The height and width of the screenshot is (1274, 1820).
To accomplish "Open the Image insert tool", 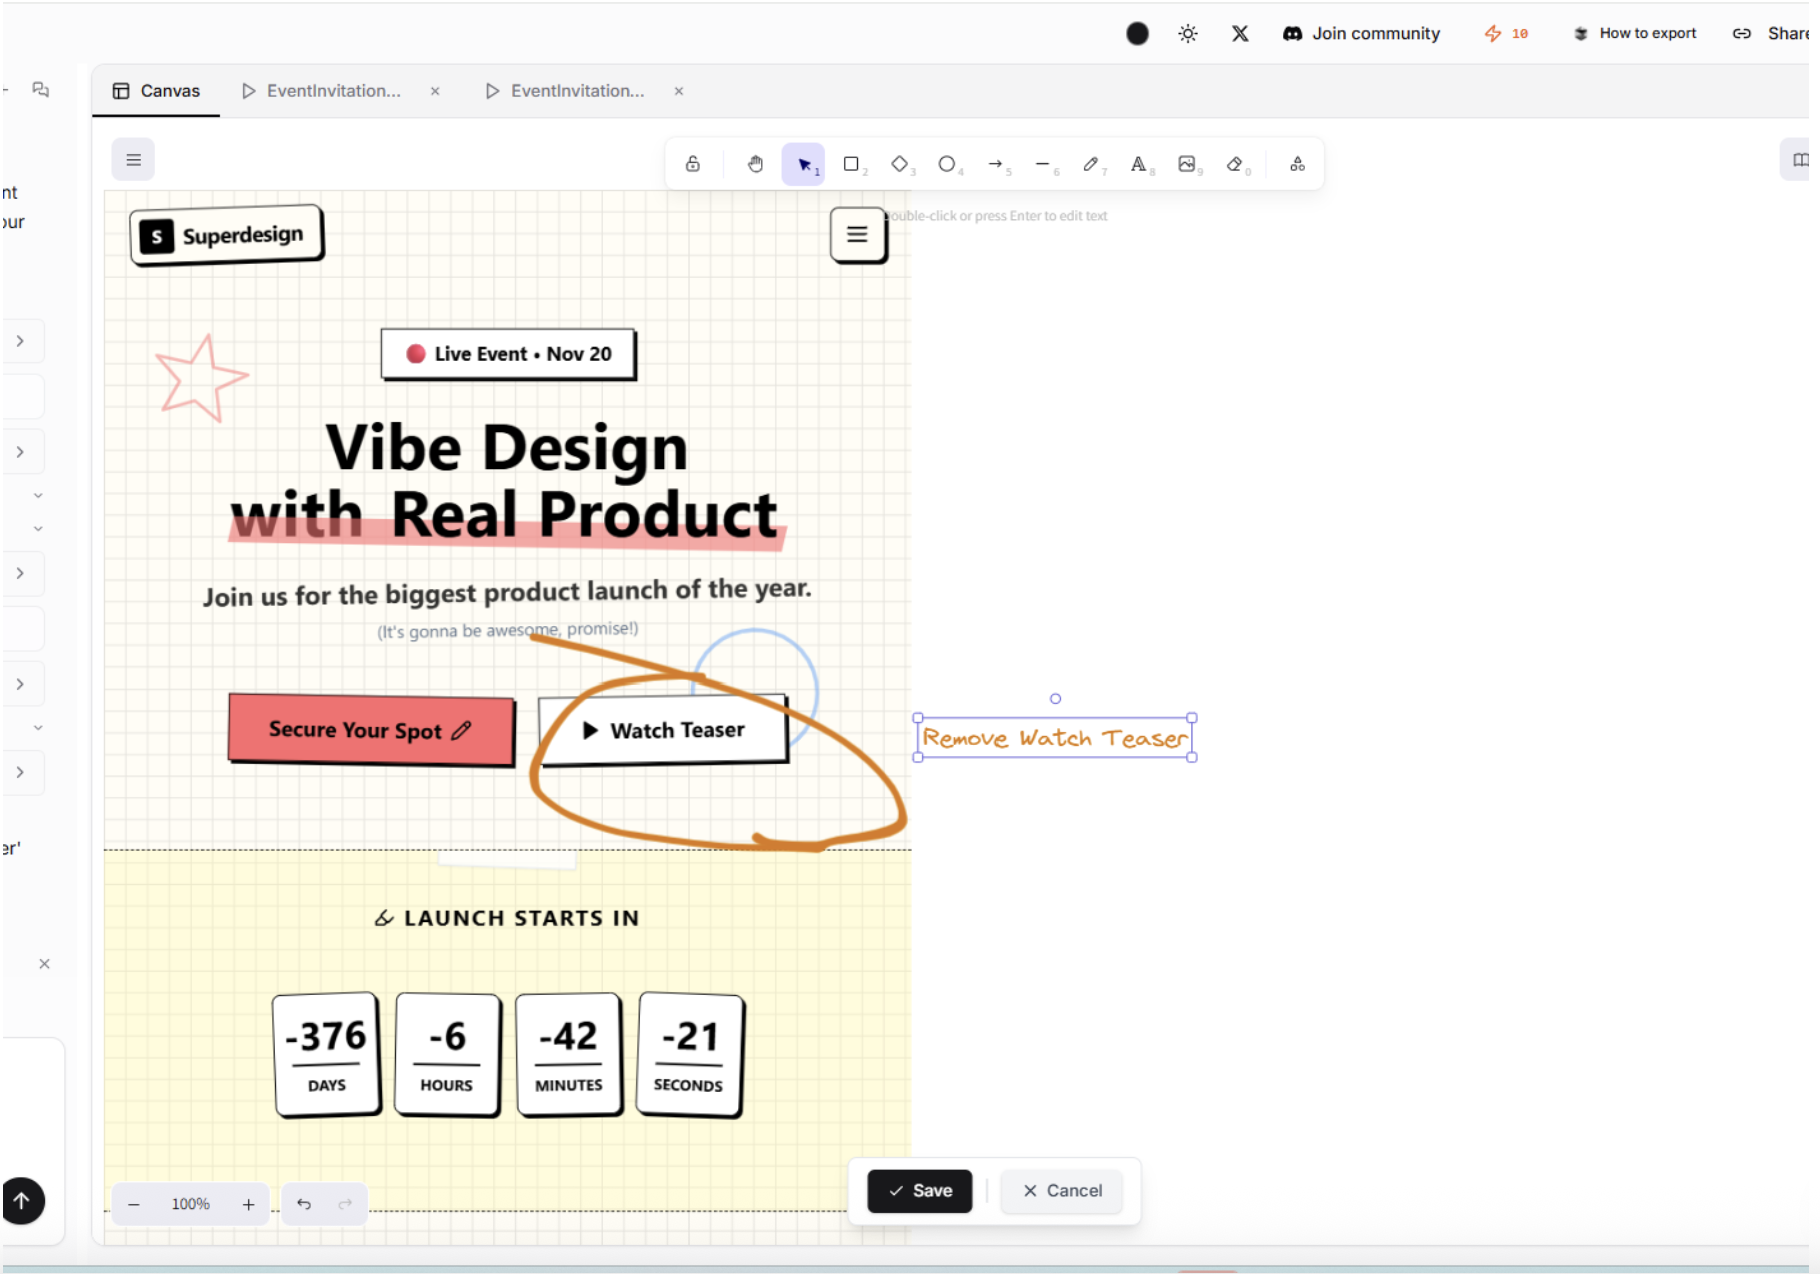I will 1187,163.
